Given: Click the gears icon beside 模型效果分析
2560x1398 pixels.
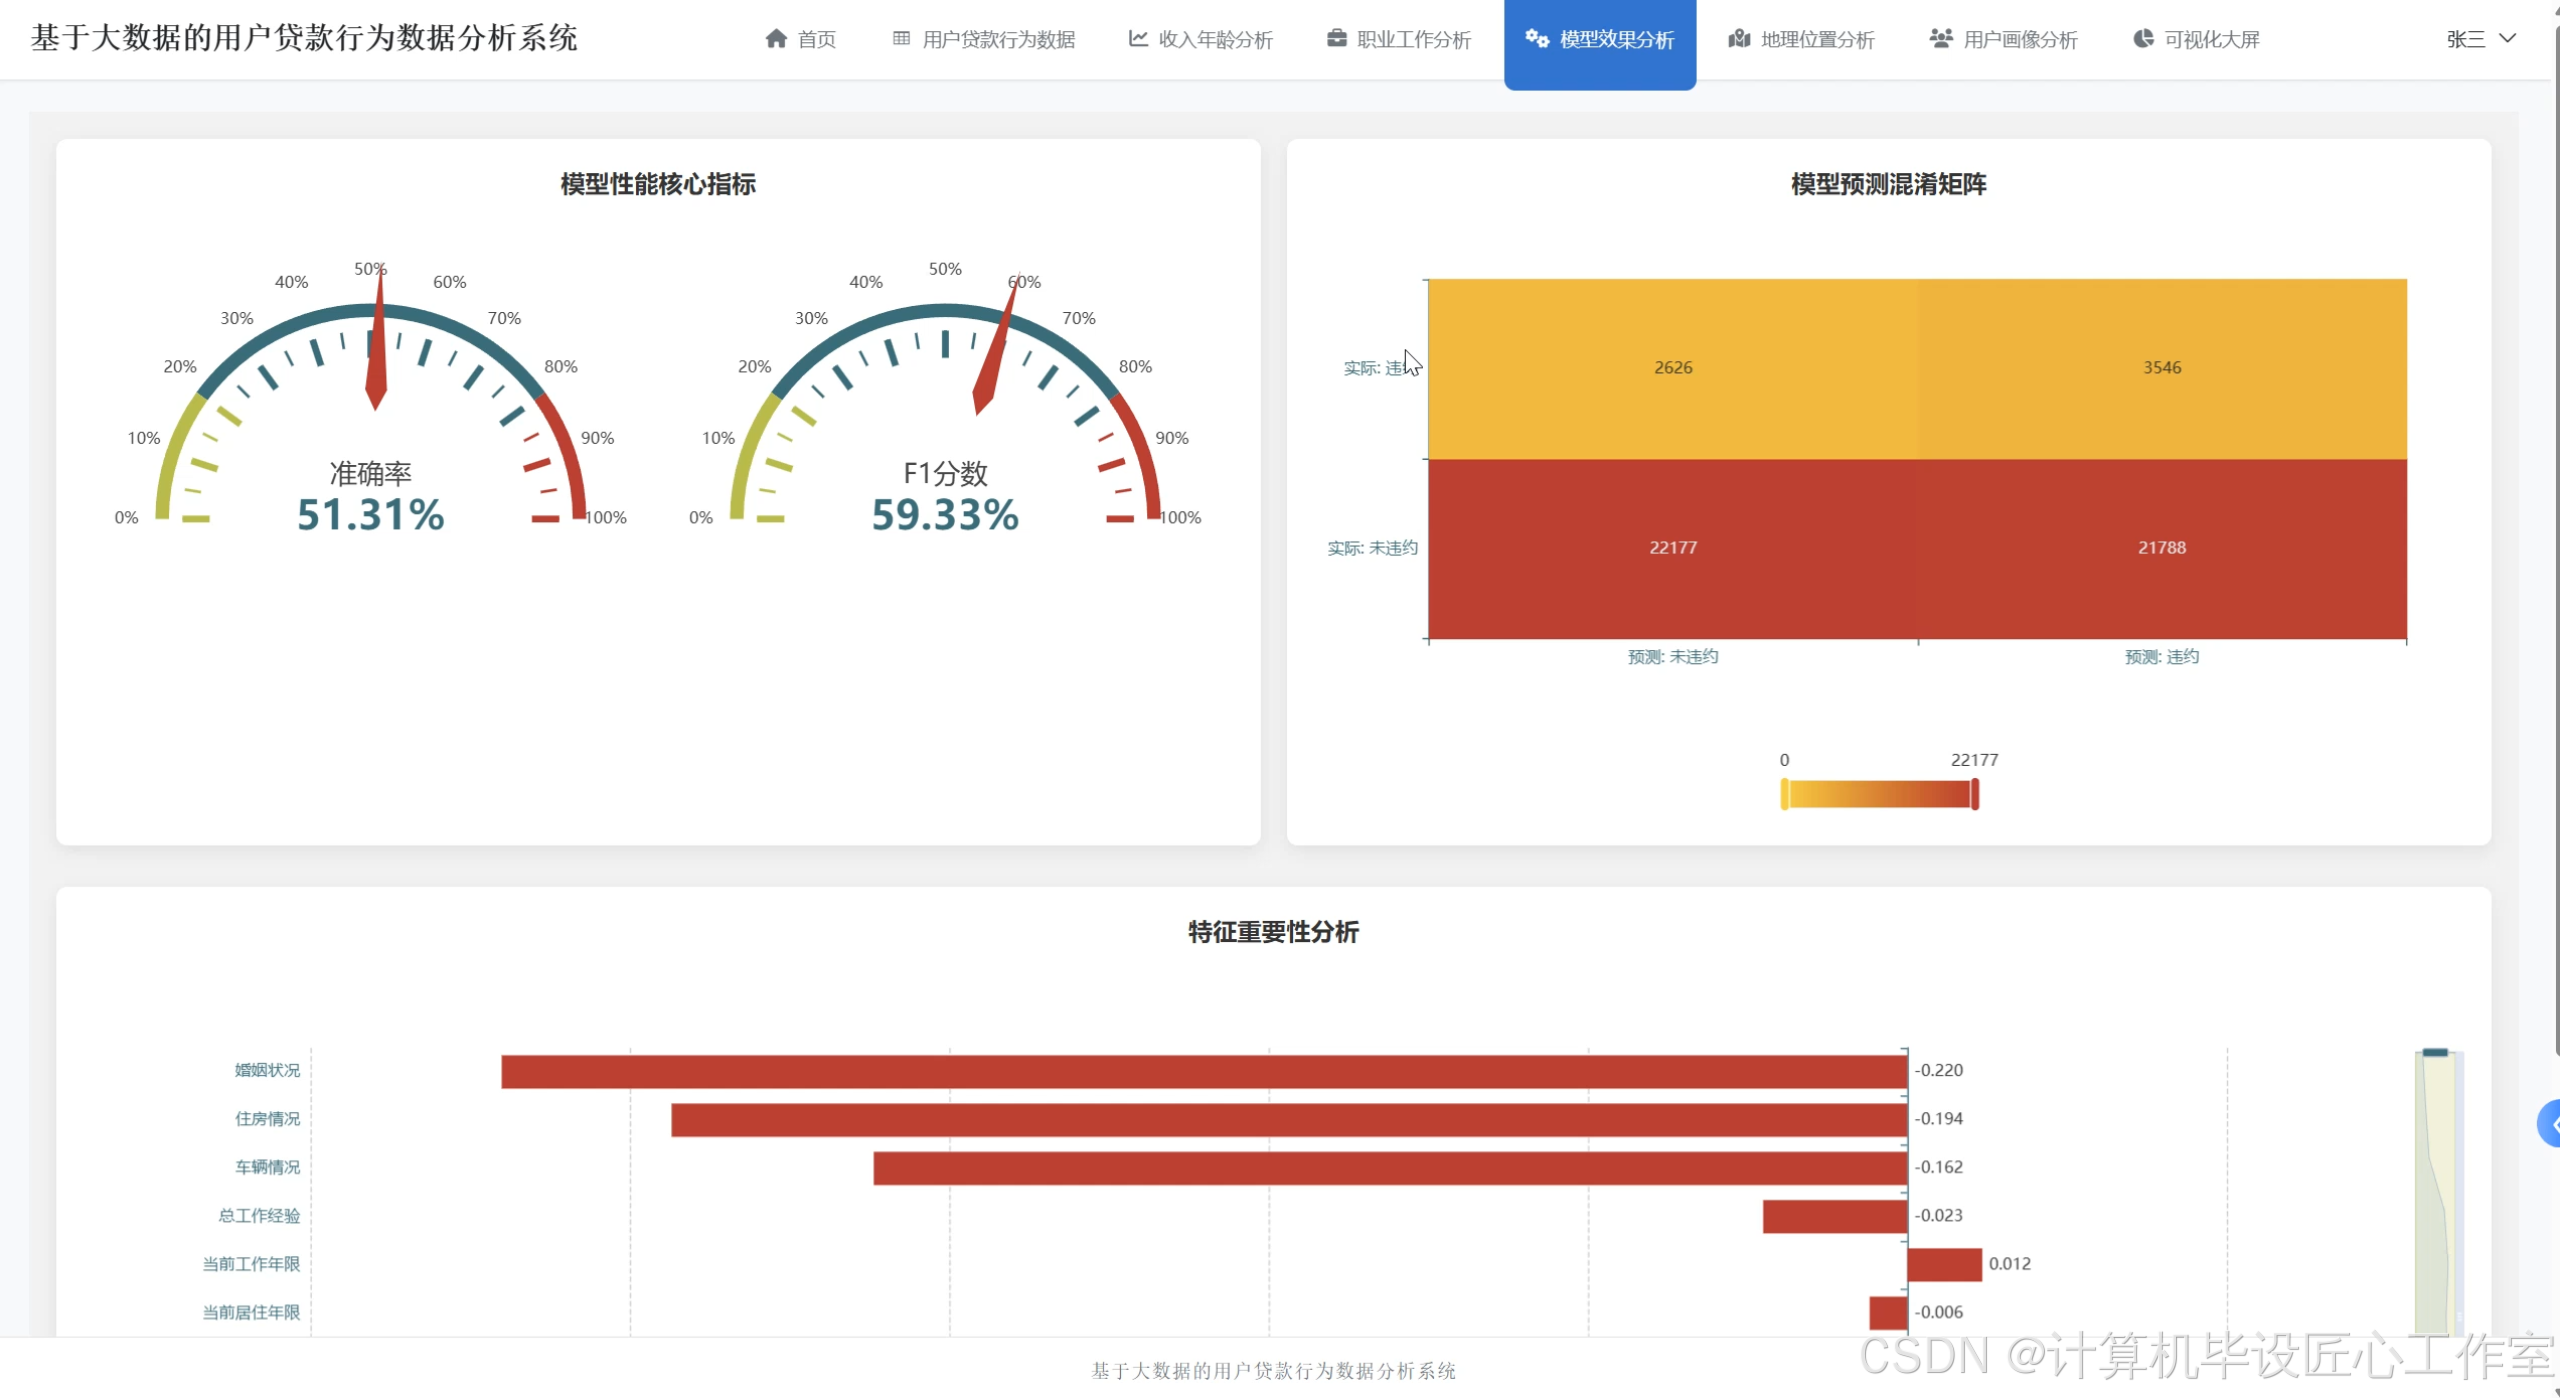Looking at the screenshot, I should click(1537, 39).
